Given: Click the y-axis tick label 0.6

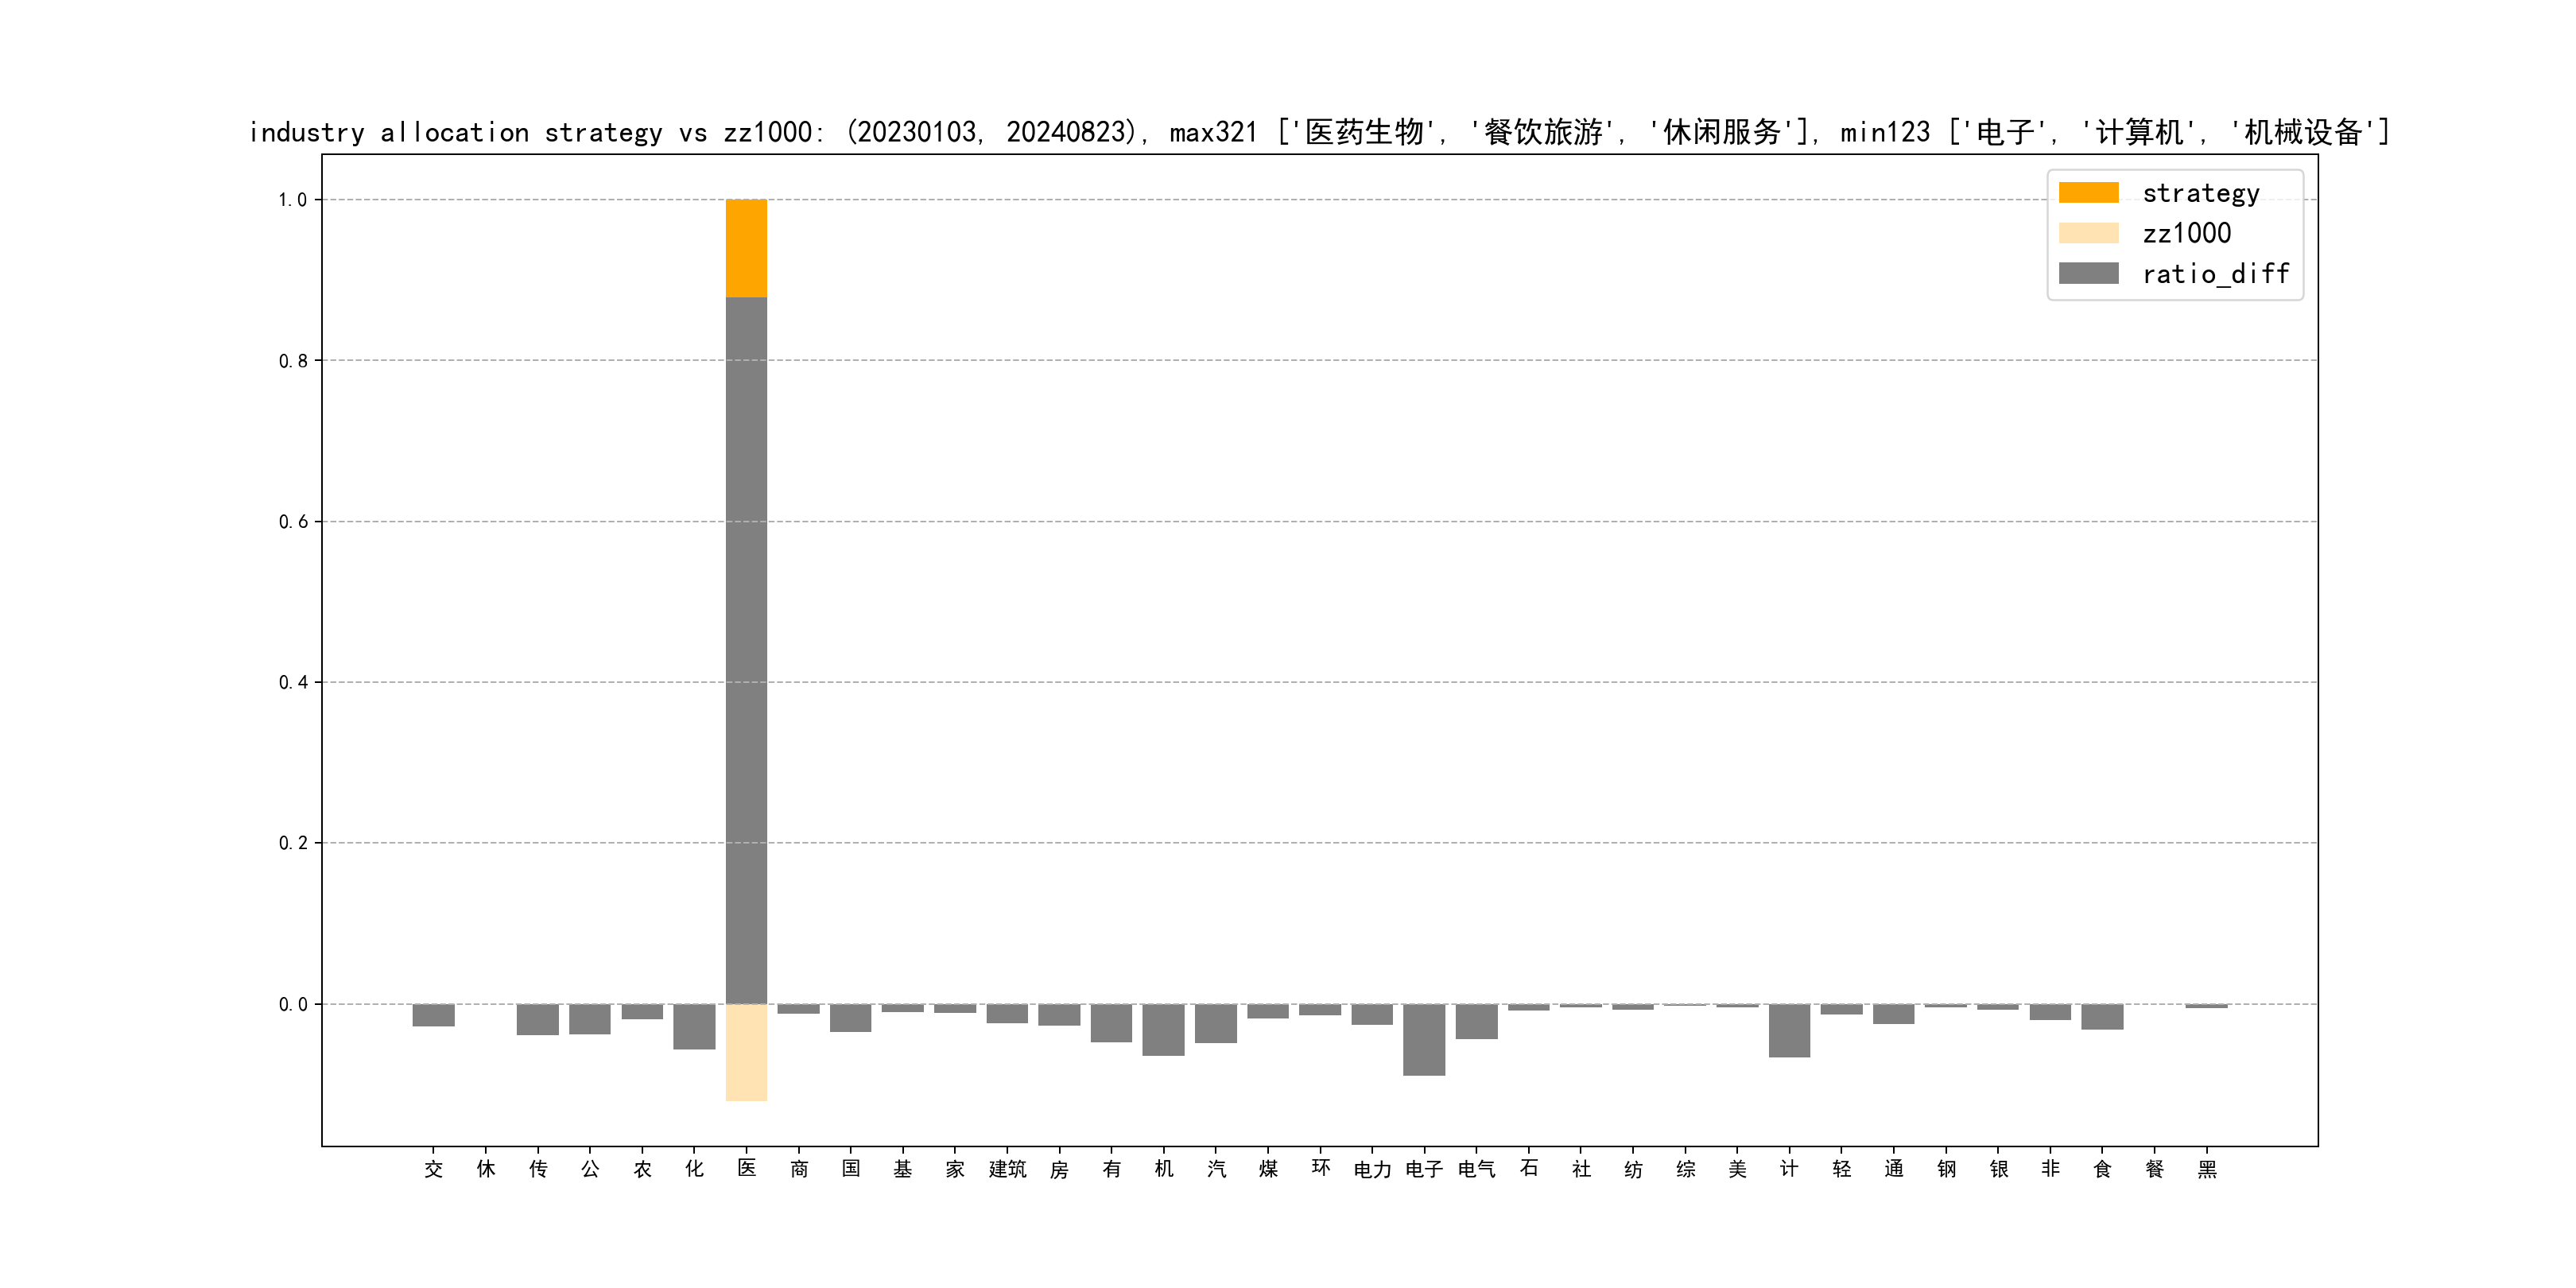Looking at the screenshot, I should 293,522.
